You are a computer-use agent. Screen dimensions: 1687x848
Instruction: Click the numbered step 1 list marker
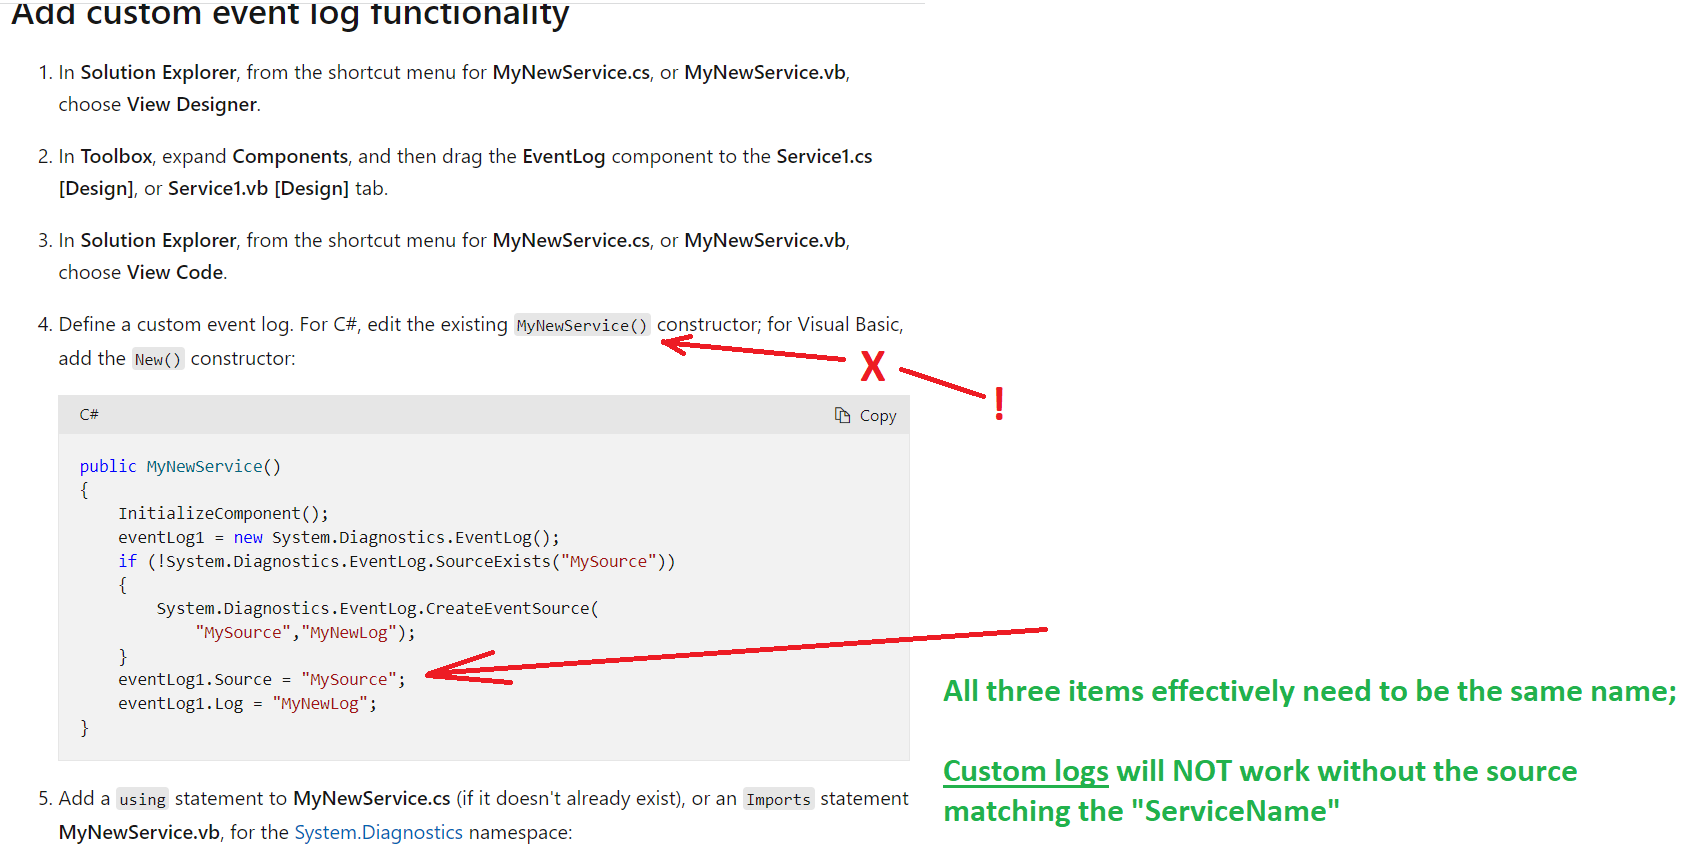(44, 72)
